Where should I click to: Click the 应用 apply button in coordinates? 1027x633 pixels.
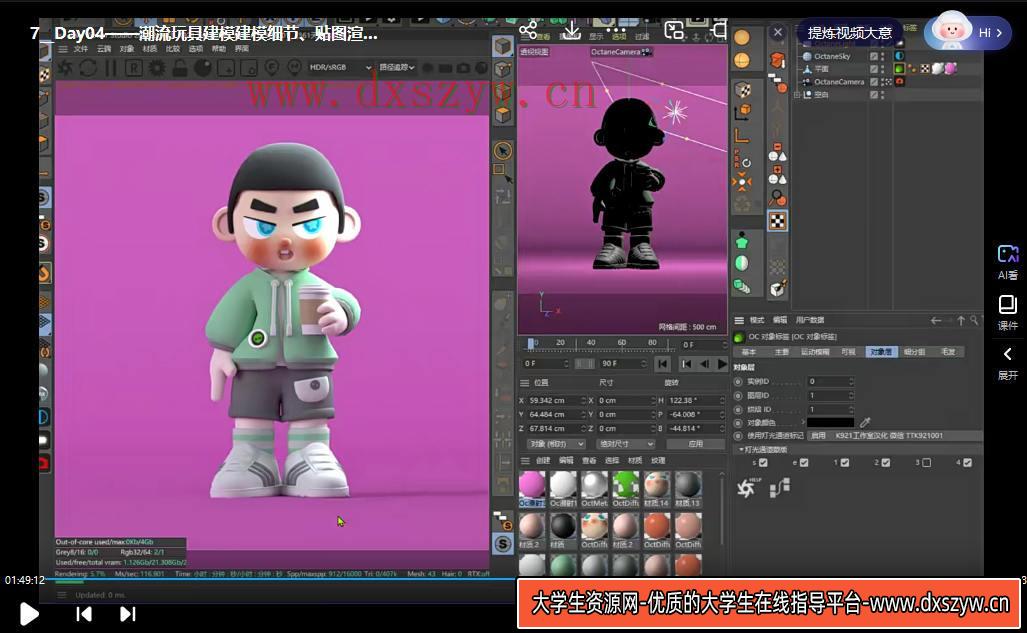pos(696,444)
